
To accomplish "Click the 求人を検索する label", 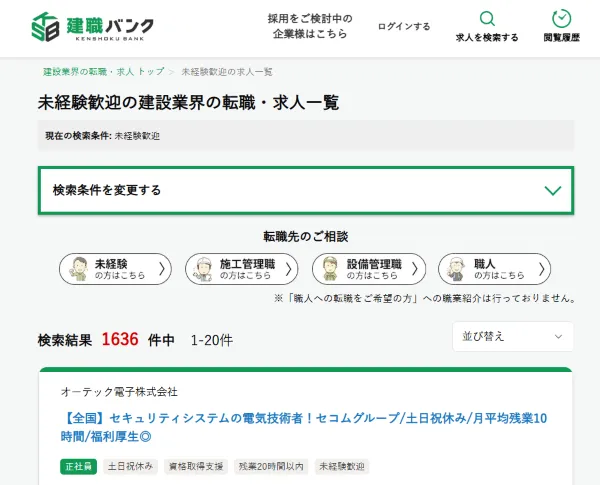I will coord(487,38).
